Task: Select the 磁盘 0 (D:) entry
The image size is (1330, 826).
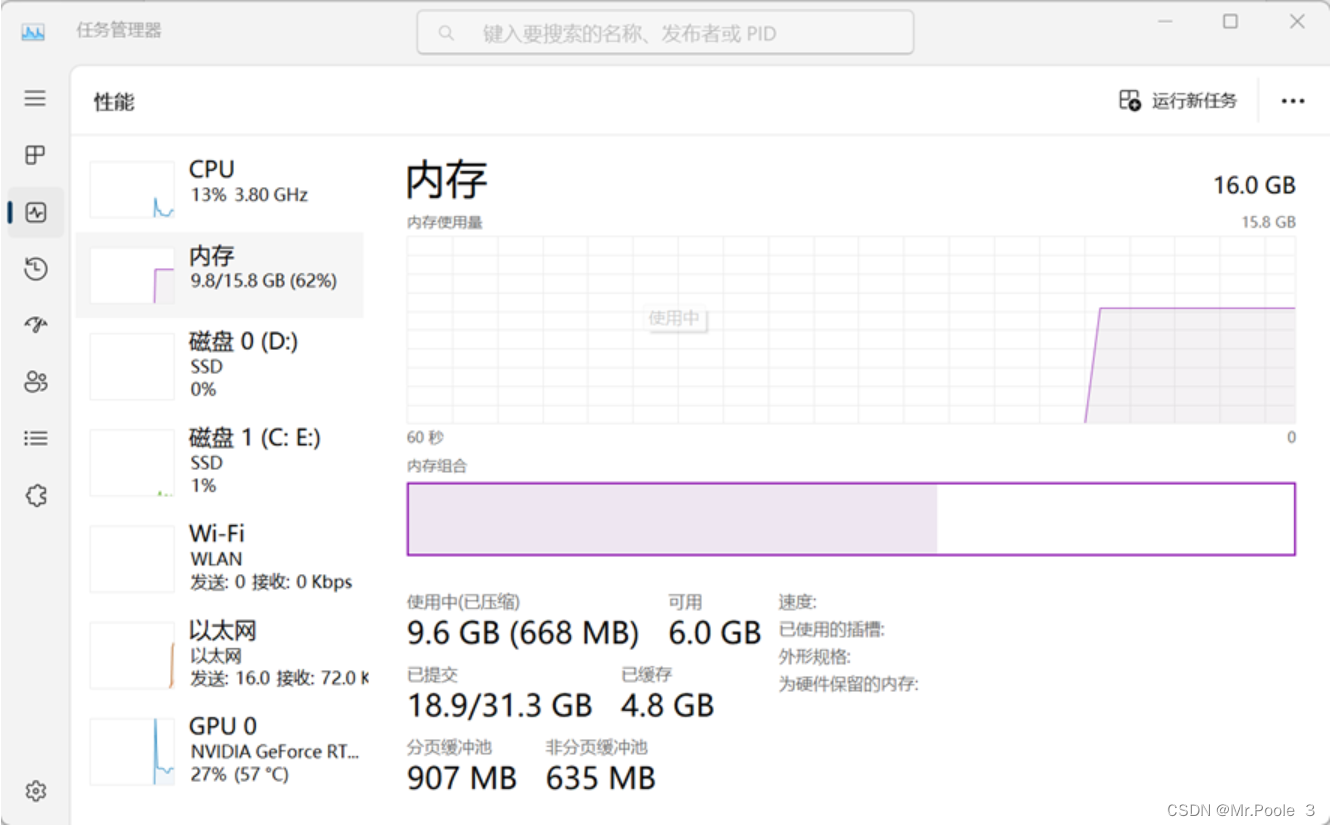Action: coord(220,364)
